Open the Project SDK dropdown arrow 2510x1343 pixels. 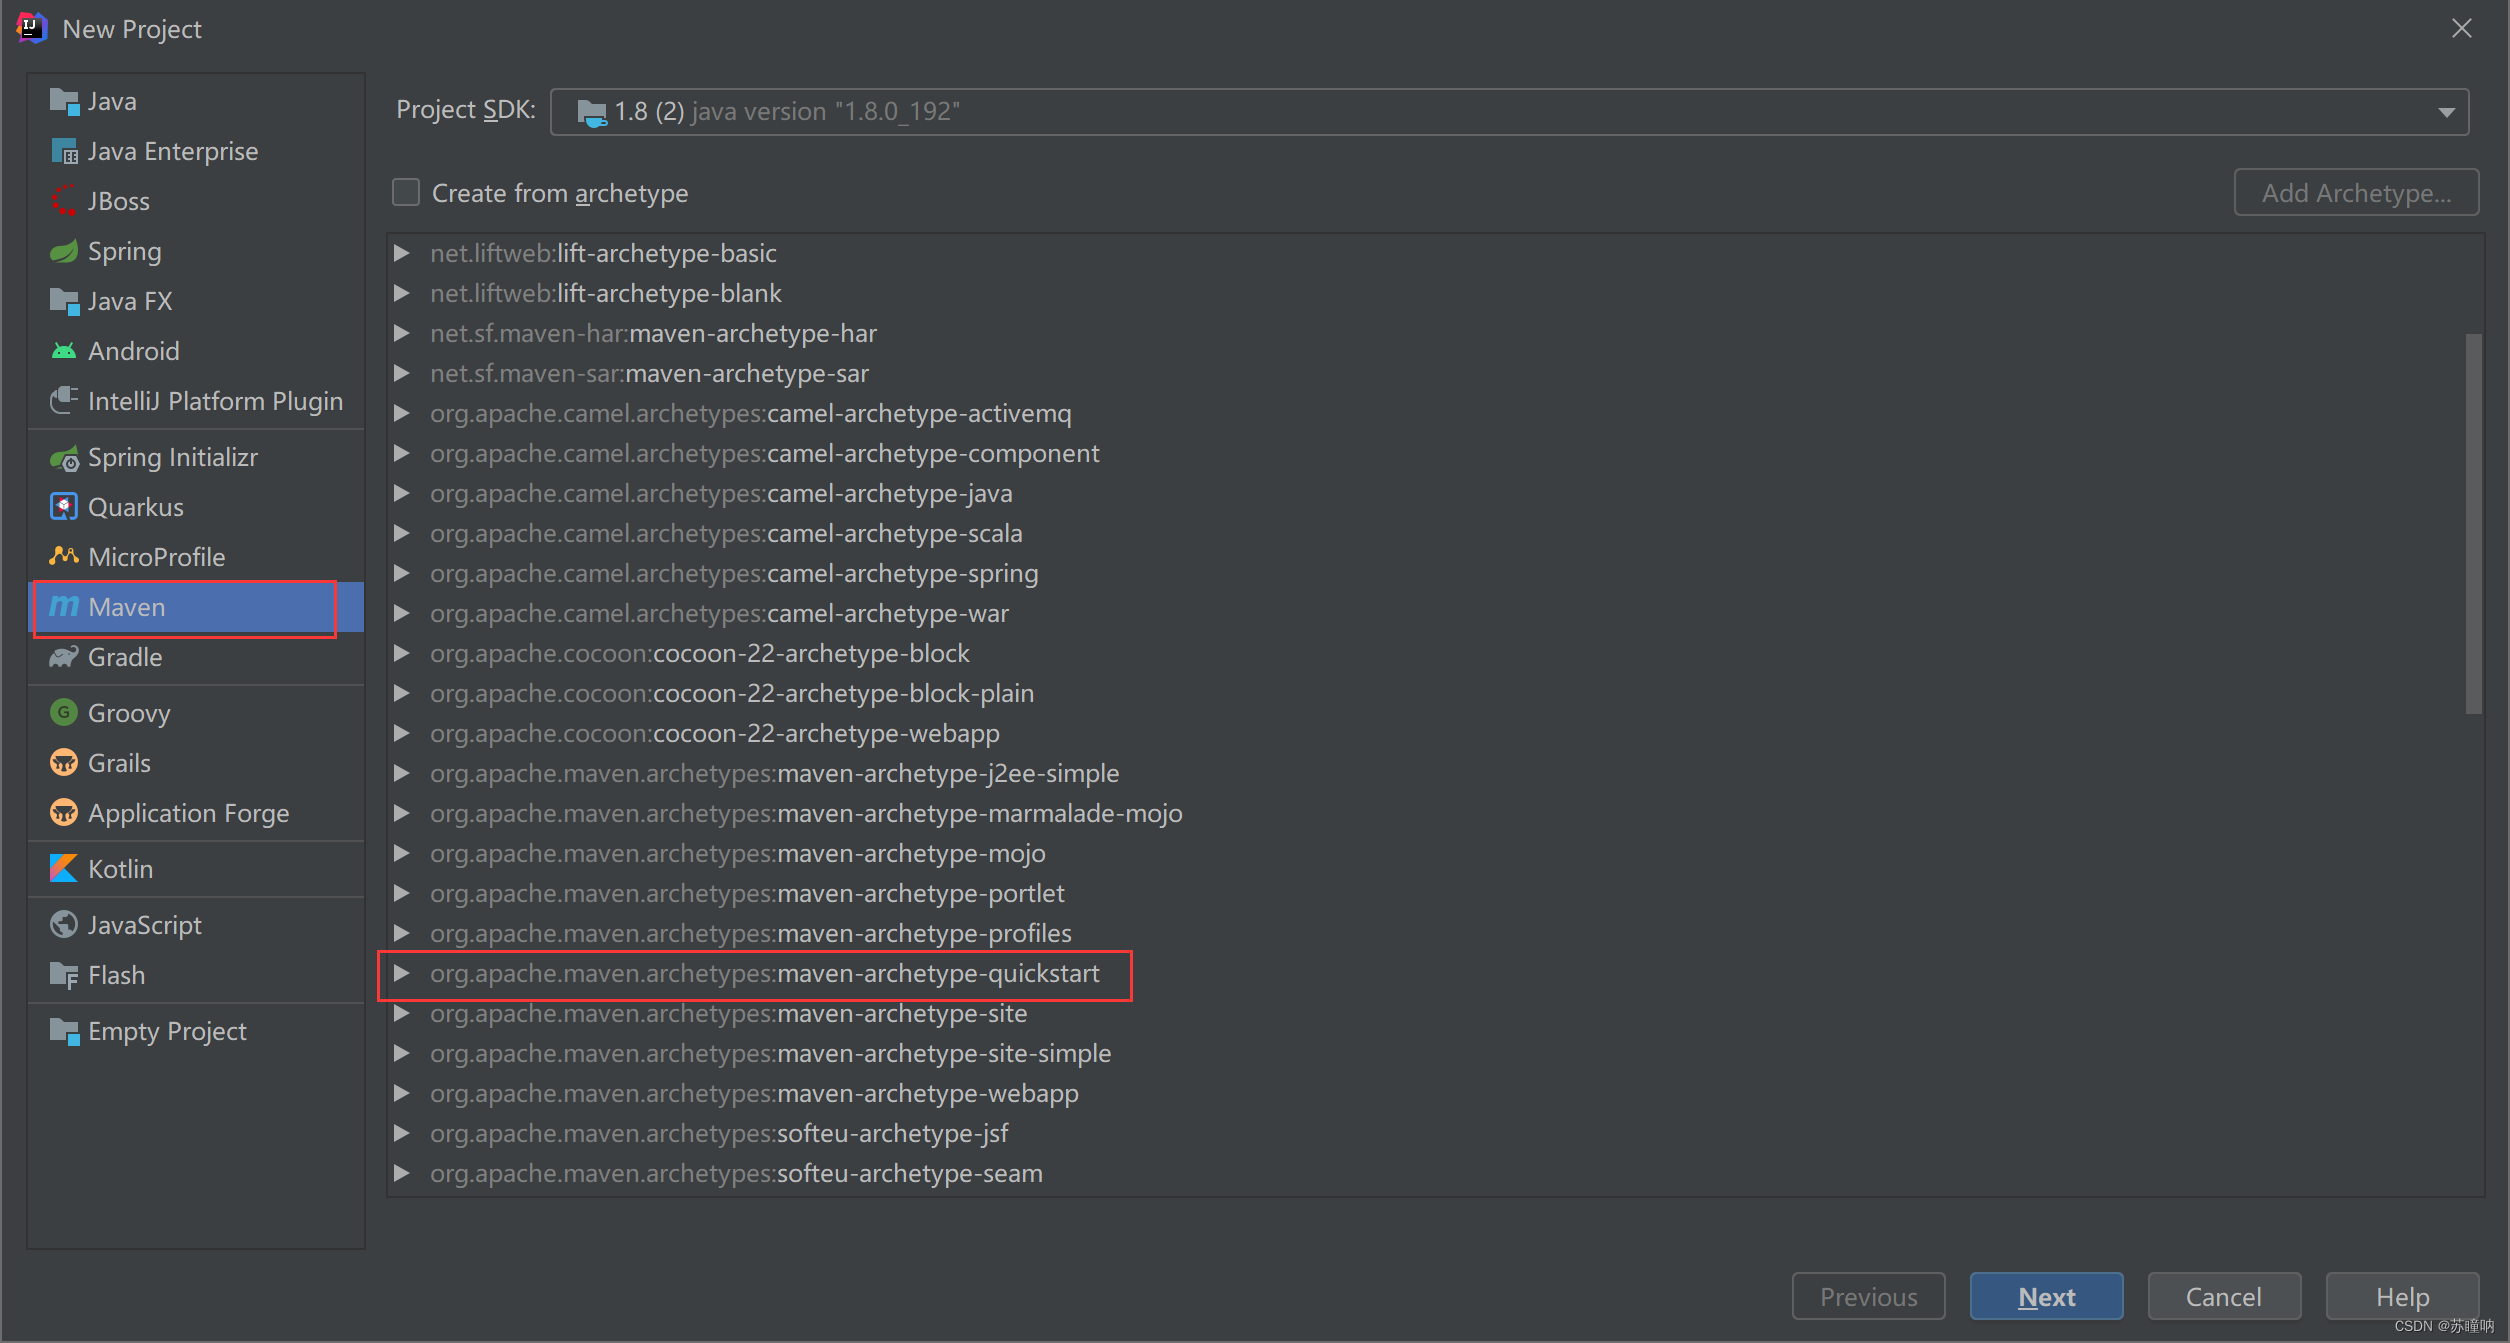[2446, 112]
